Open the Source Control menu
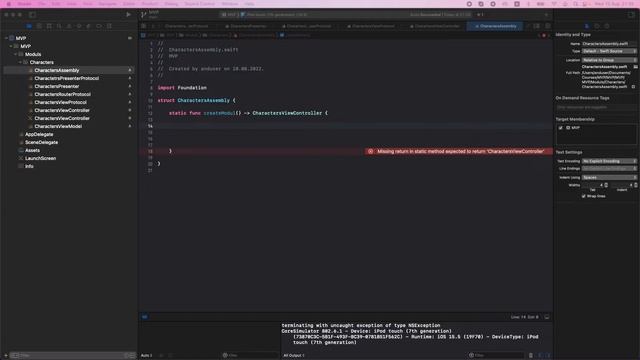Viewport: 640px width, 360px height. coord(200,4)
